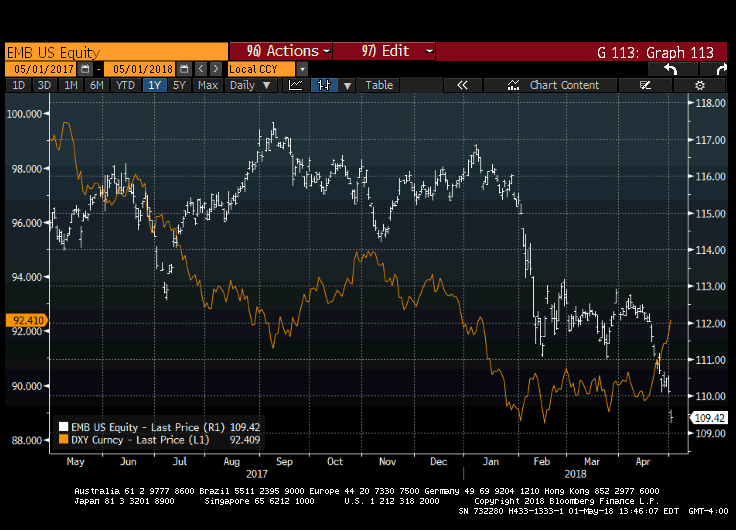
Task: Select the 1Y time range
Action: coord(154,85)
